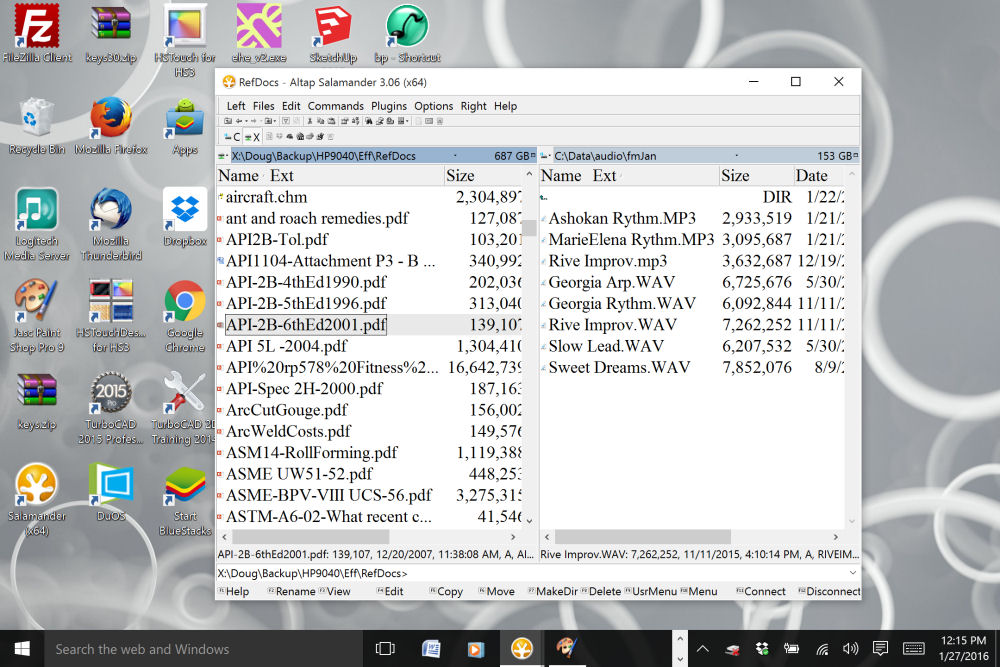Click the Salamander icon in the taskbar
Viewport: 1000px width, 667px height.
[521, 648]
